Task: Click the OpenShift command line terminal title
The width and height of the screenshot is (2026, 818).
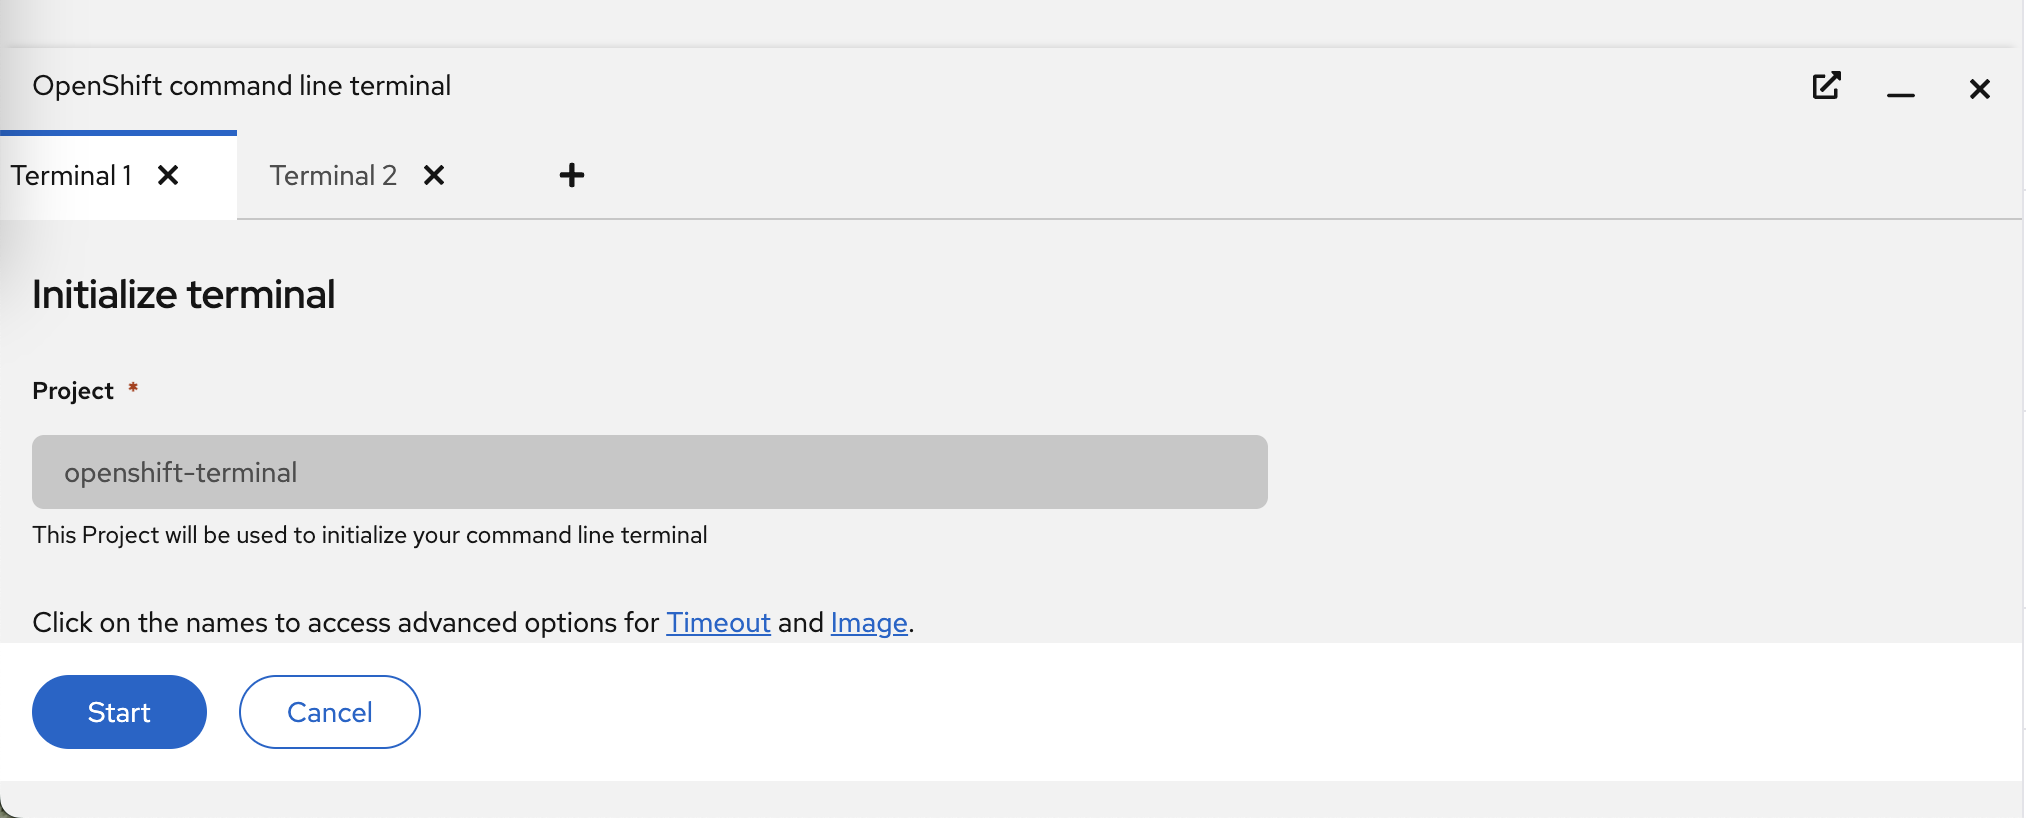Action: [x=241, y=86]
